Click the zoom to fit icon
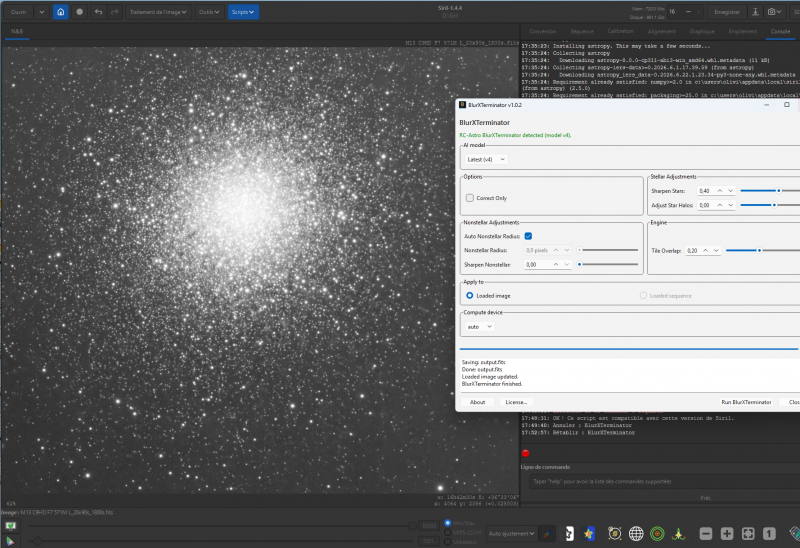800x548 pixels. coord(748,534)
